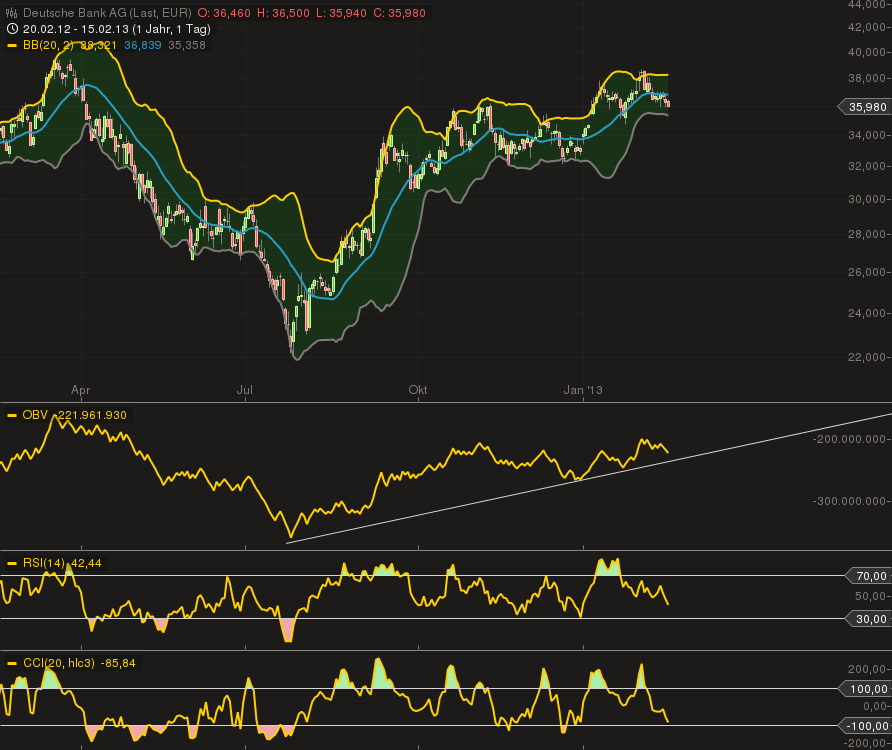This screenshot has width=892, height=750.
Task: Click the yellow OBV legend marker
Action: click(x=11, y=415)
